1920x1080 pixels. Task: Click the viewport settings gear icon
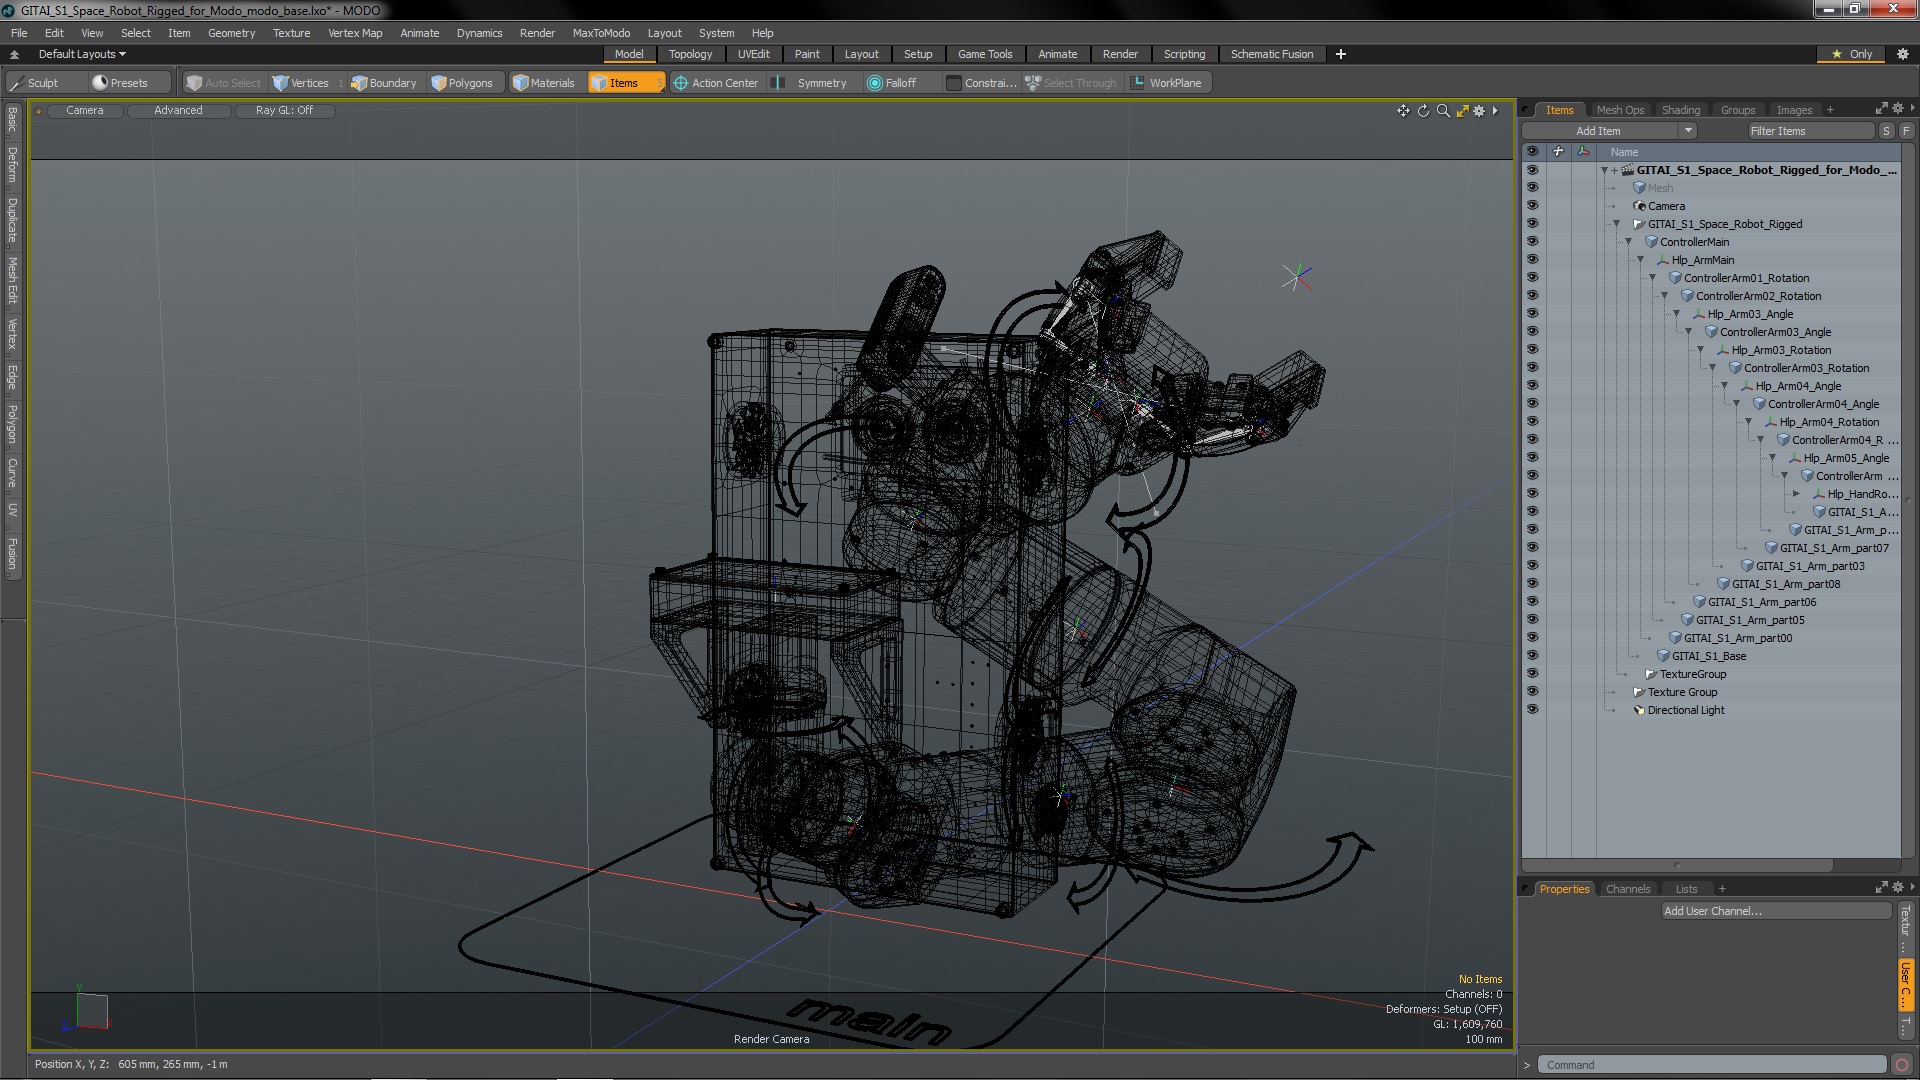1479,111
